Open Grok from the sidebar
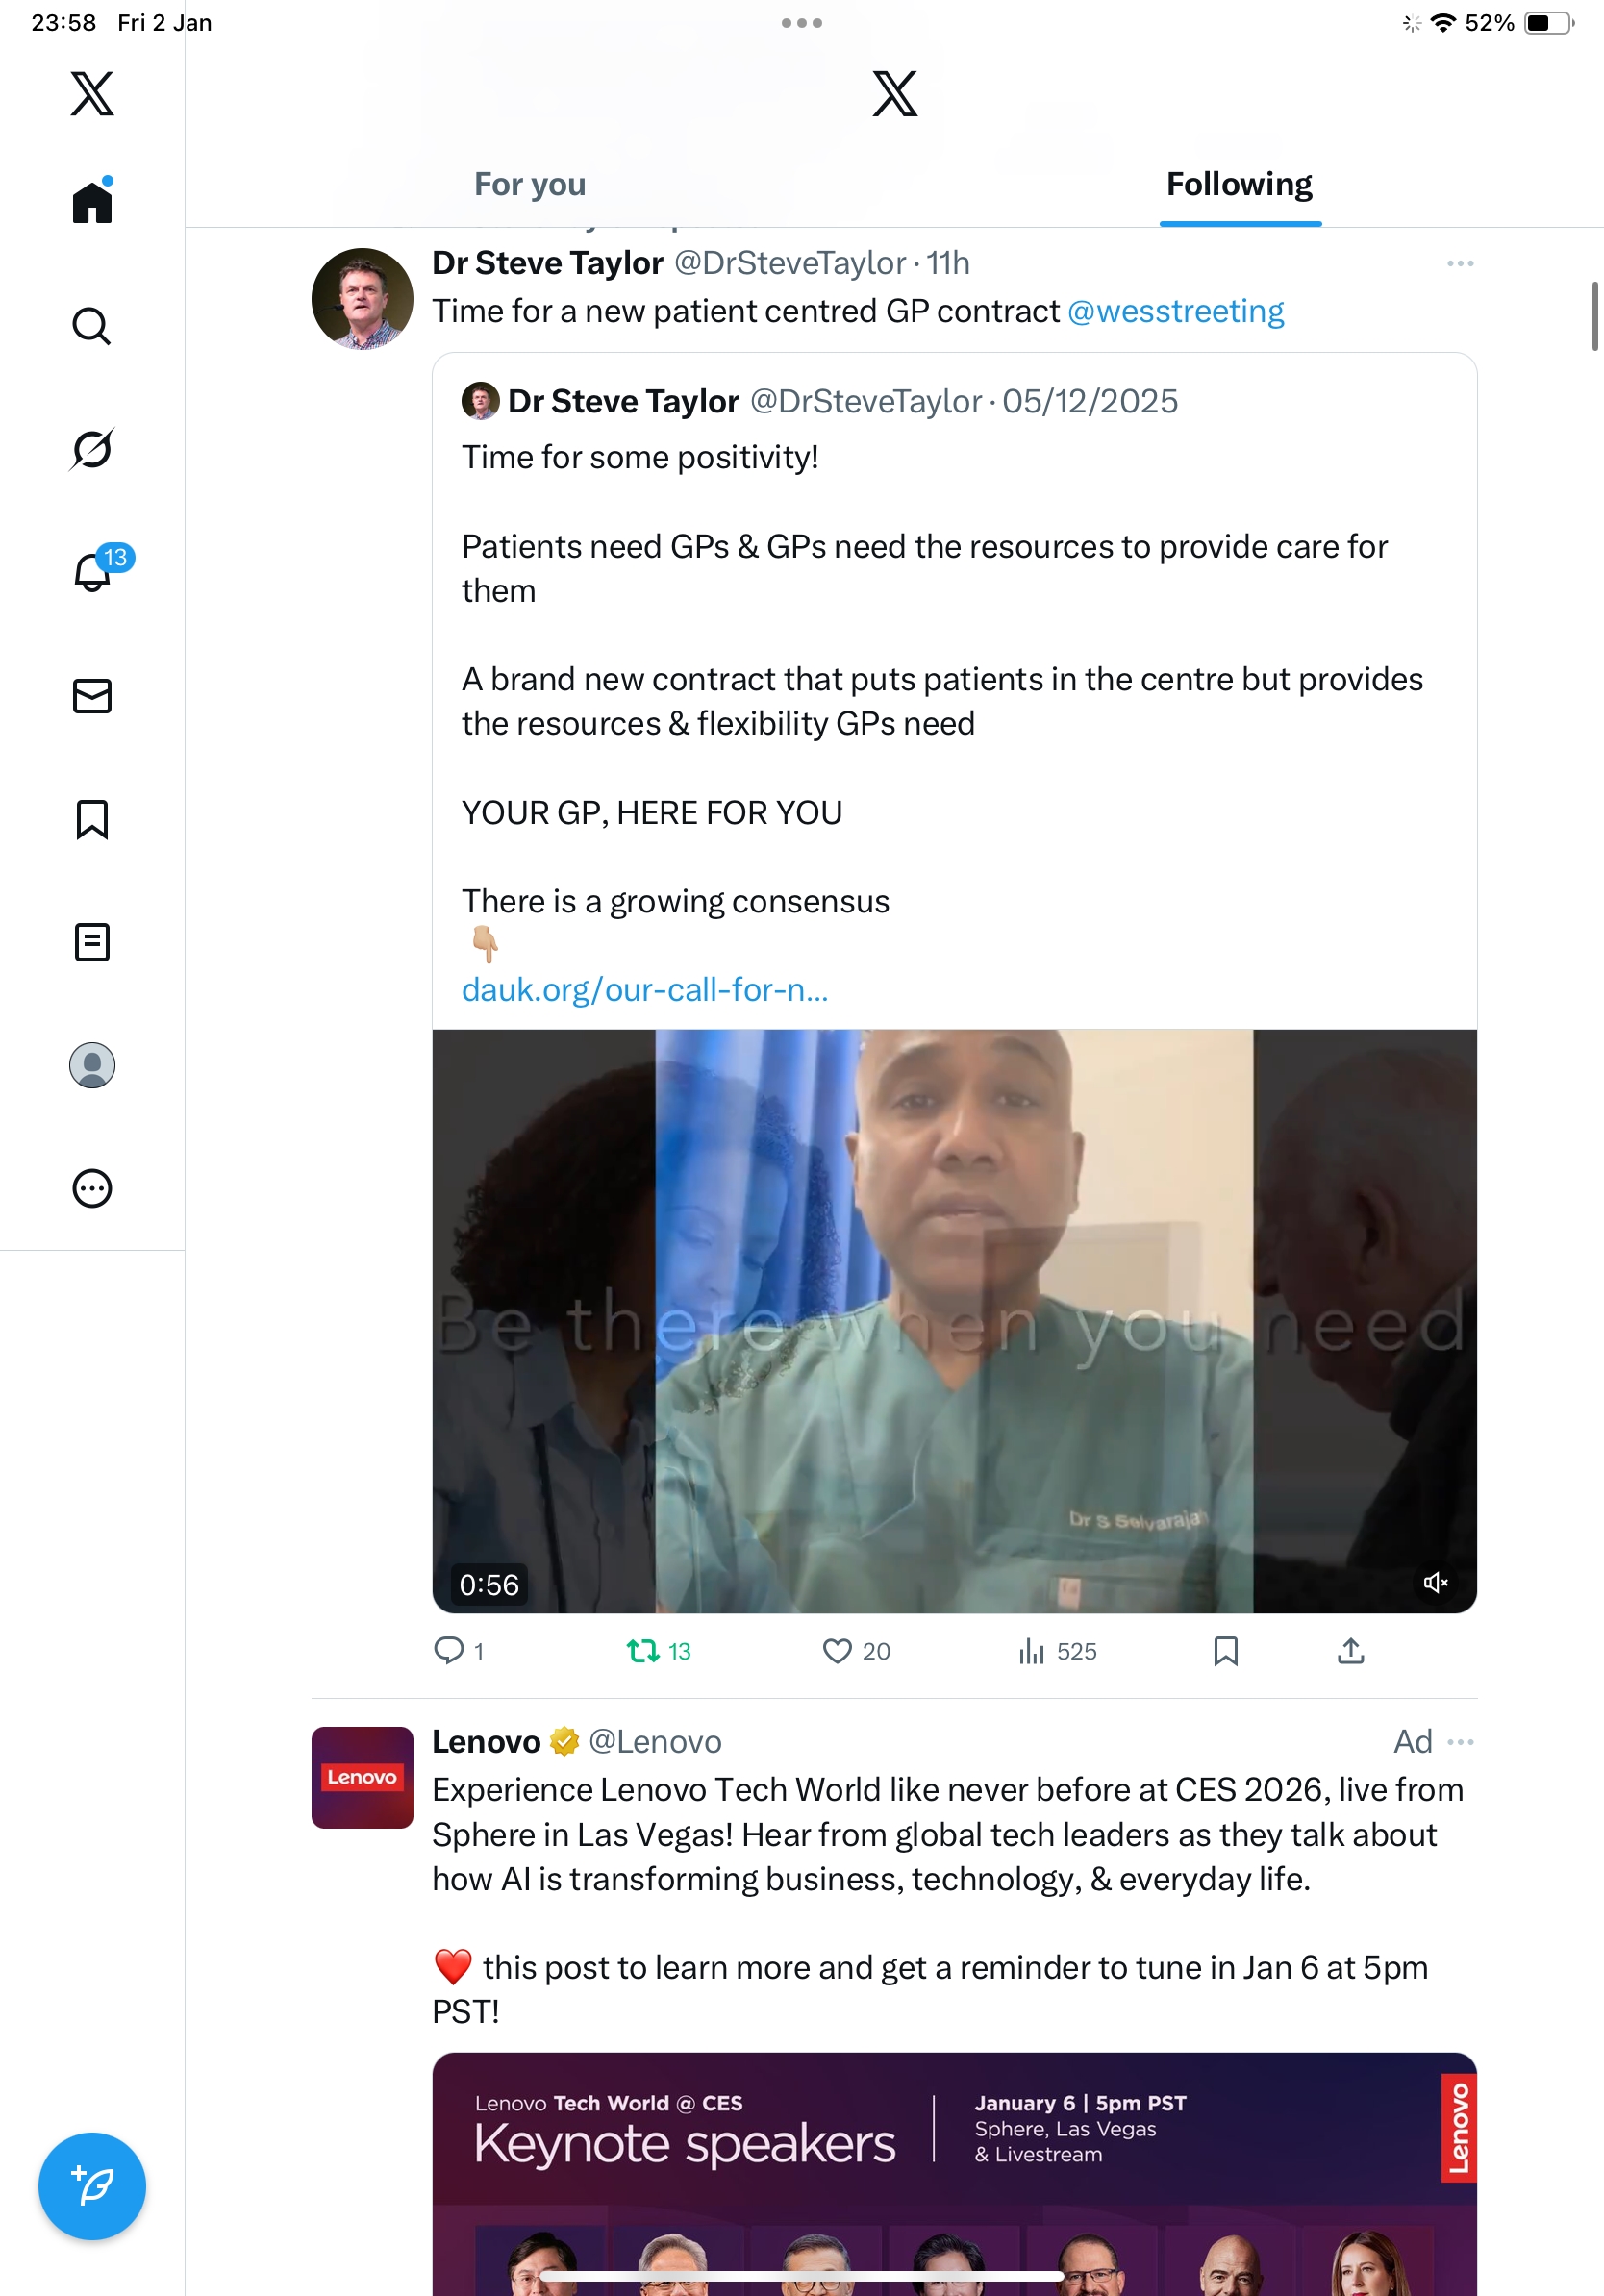Screen dimensions: 1604x2296 point(92,449)
